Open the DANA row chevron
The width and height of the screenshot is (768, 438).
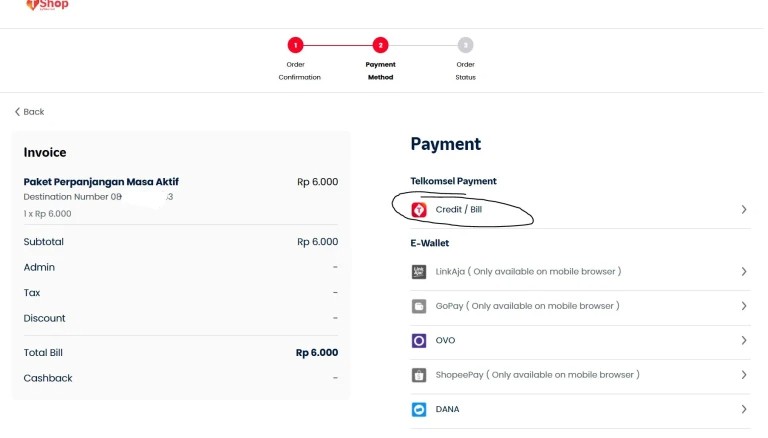tap(744, 410)
